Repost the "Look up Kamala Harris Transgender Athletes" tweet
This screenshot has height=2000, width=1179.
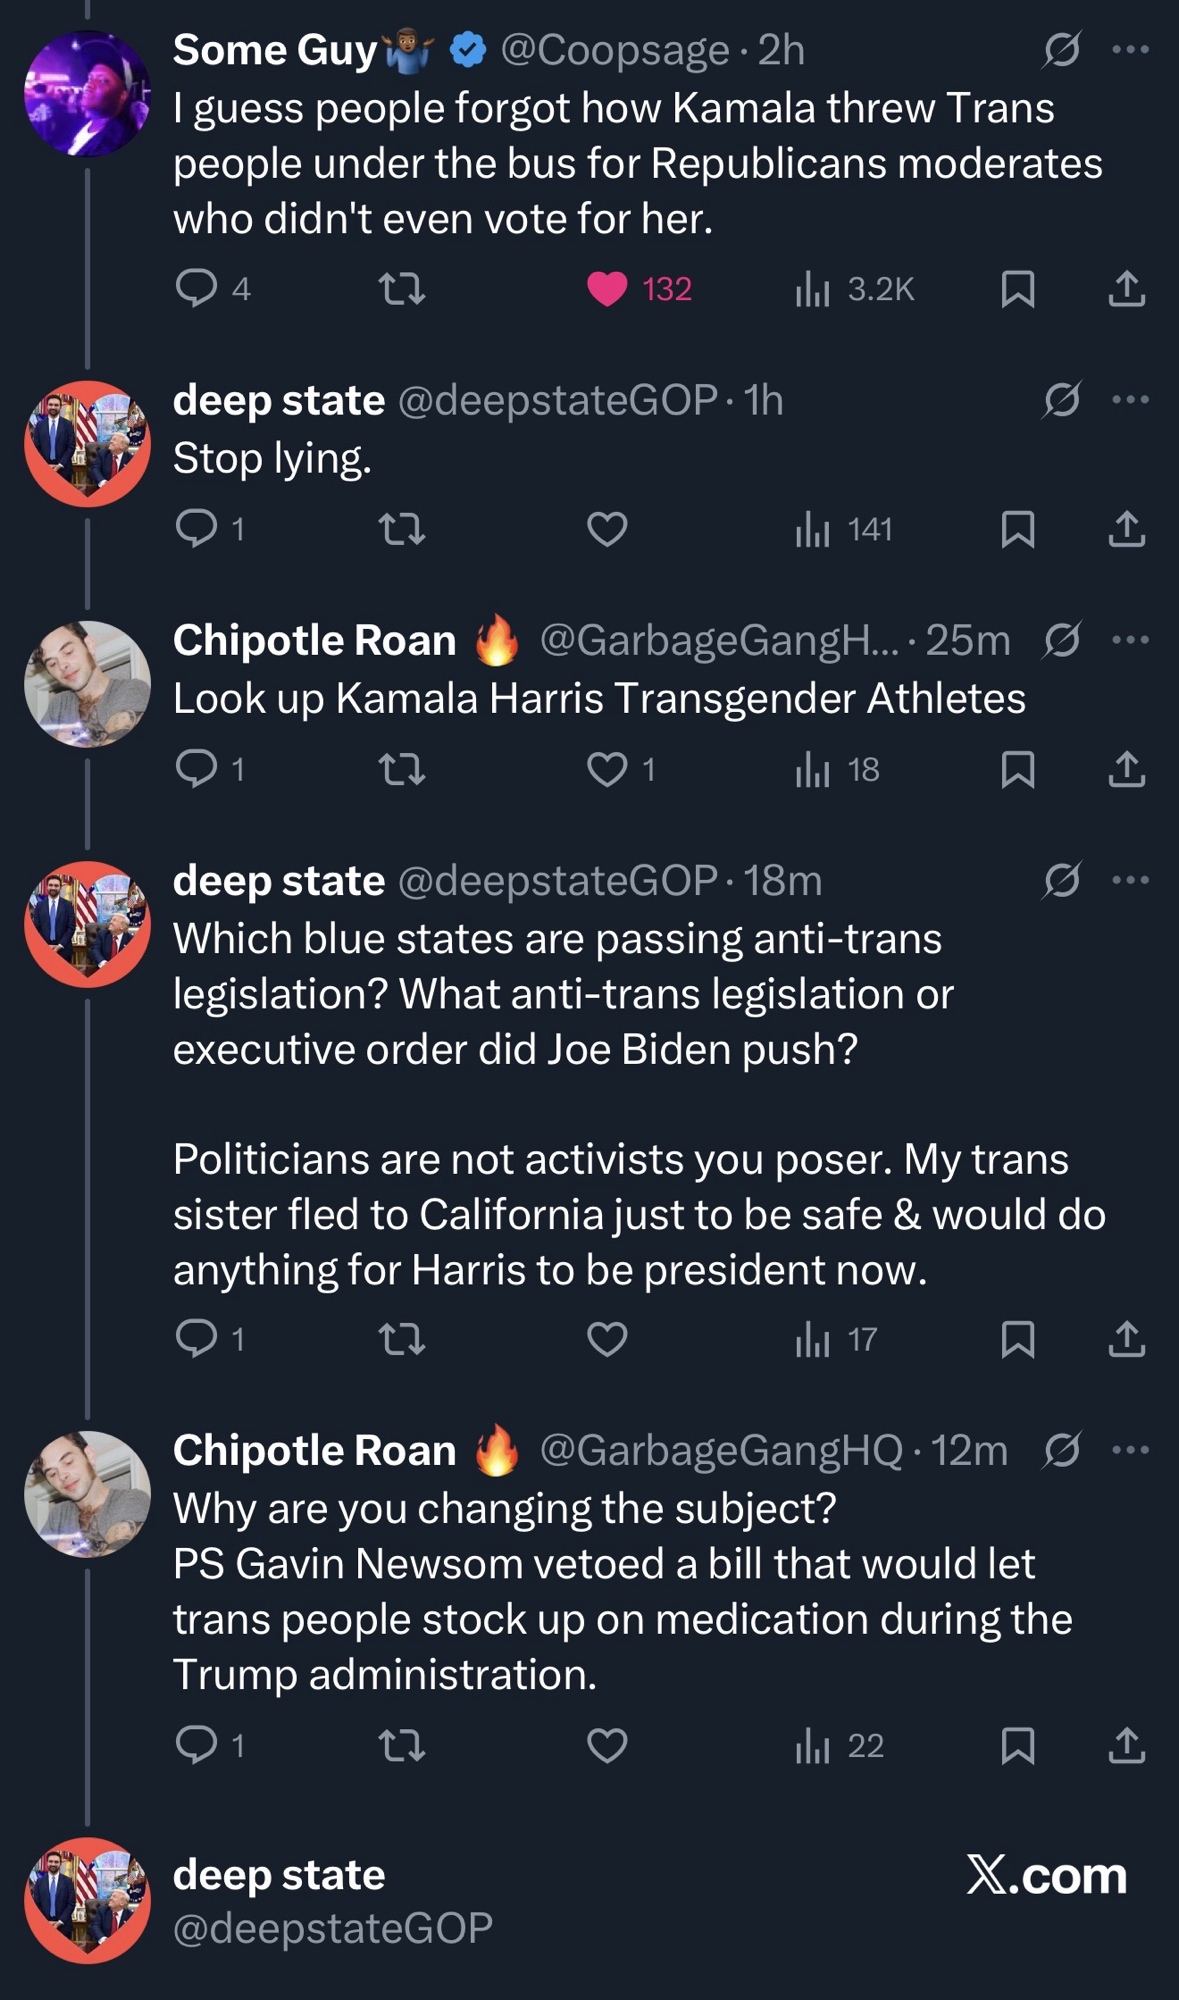pos(403,769)
